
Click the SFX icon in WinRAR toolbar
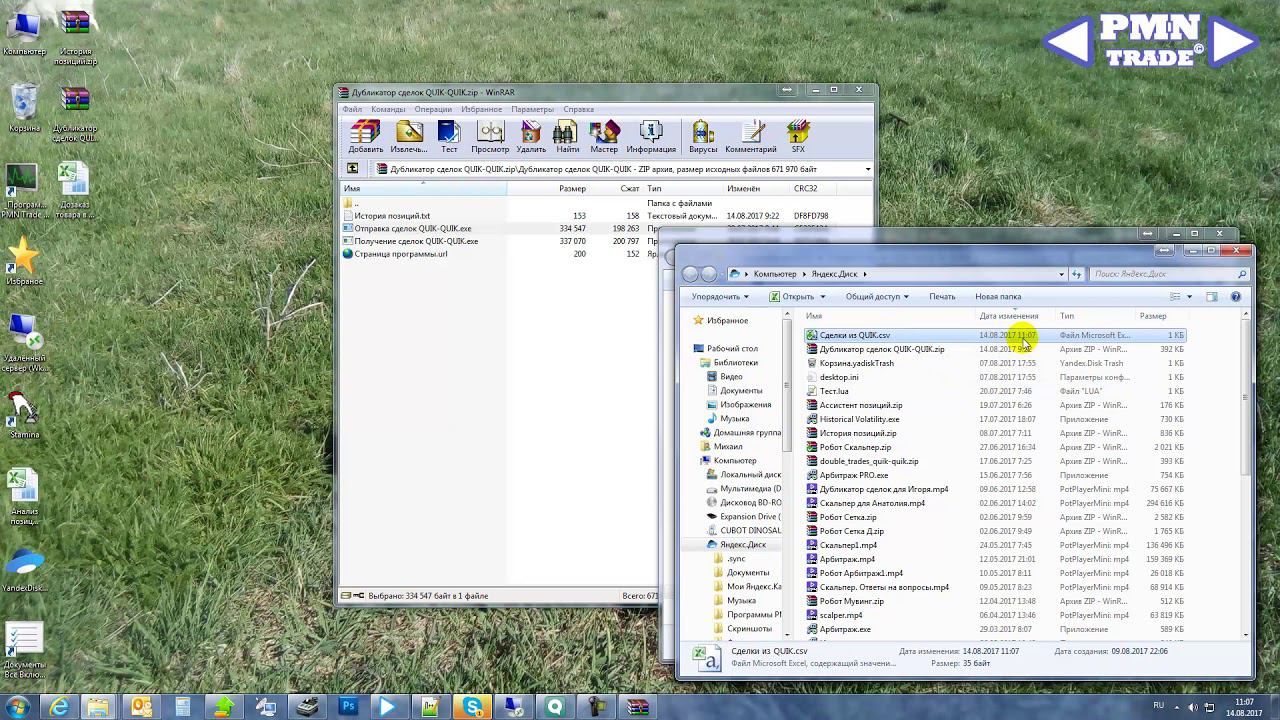[798, 137]
